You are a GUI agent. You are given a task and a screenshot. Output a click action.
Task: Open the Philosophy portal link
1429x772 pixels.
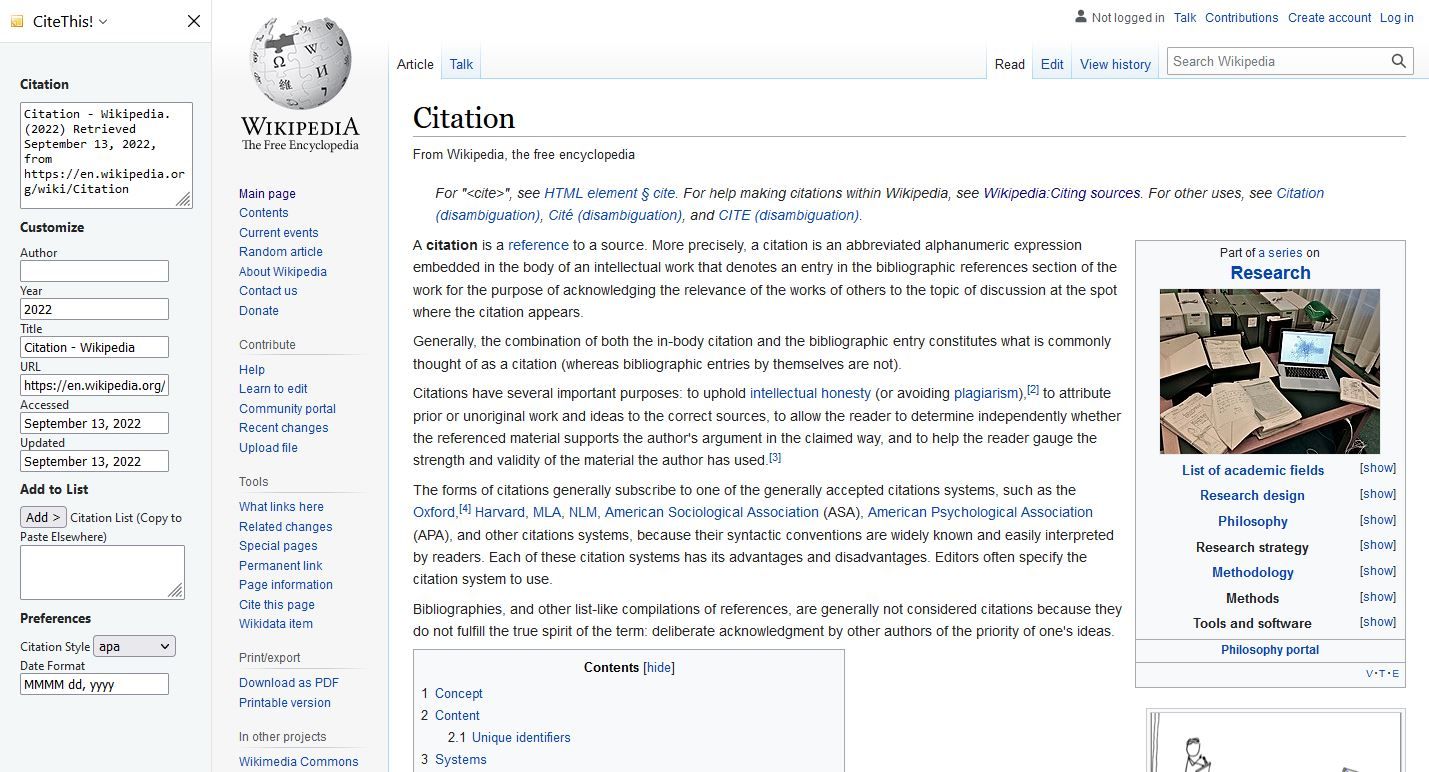(1270, 649)
